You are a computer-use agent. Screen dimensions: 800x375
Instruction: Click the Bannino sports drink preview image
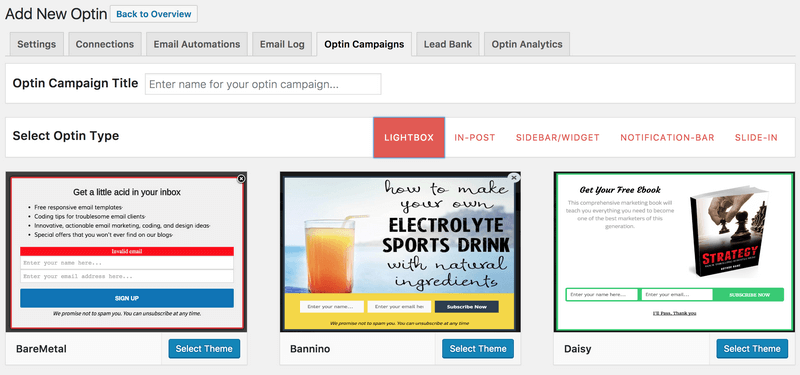click(400, 252)
